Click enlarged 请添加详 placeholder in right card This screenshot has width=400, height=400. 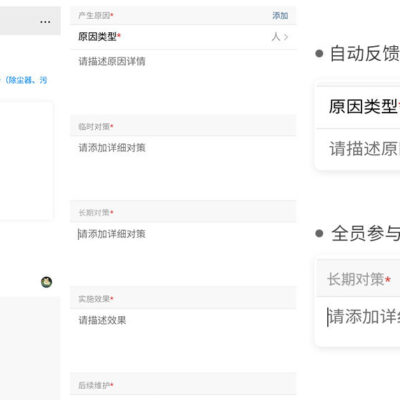tap(364, 316)
